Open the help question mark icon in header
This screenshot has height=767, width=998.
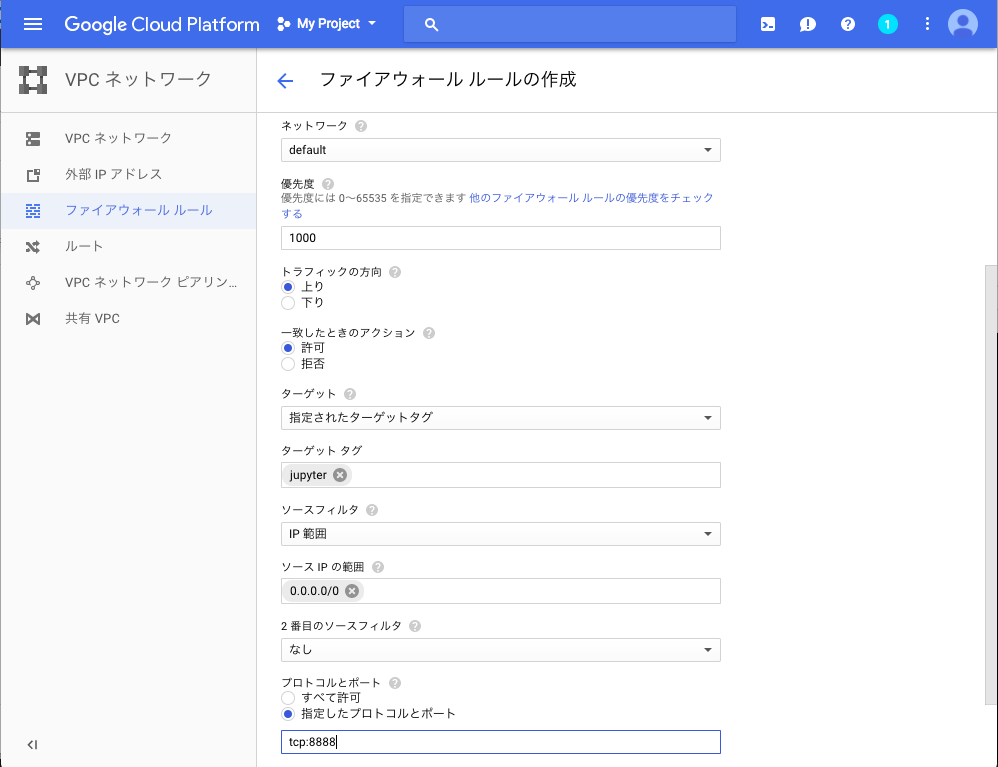click(847, 24)
